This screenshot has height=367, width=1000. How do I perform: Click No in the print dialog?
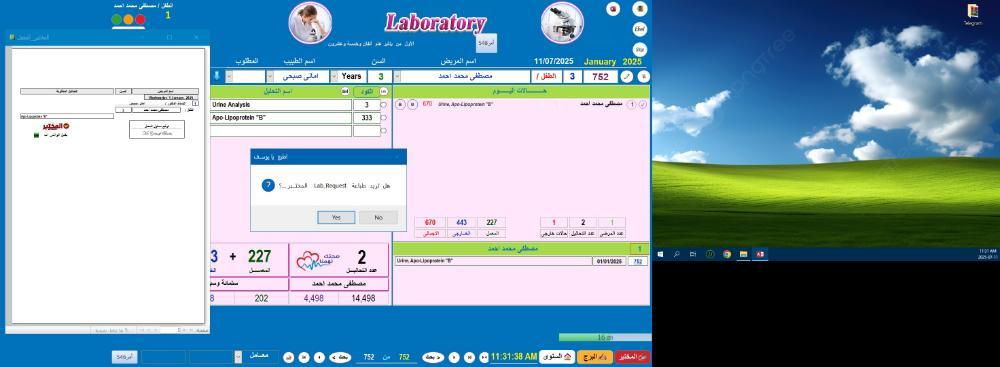(379, 218)
